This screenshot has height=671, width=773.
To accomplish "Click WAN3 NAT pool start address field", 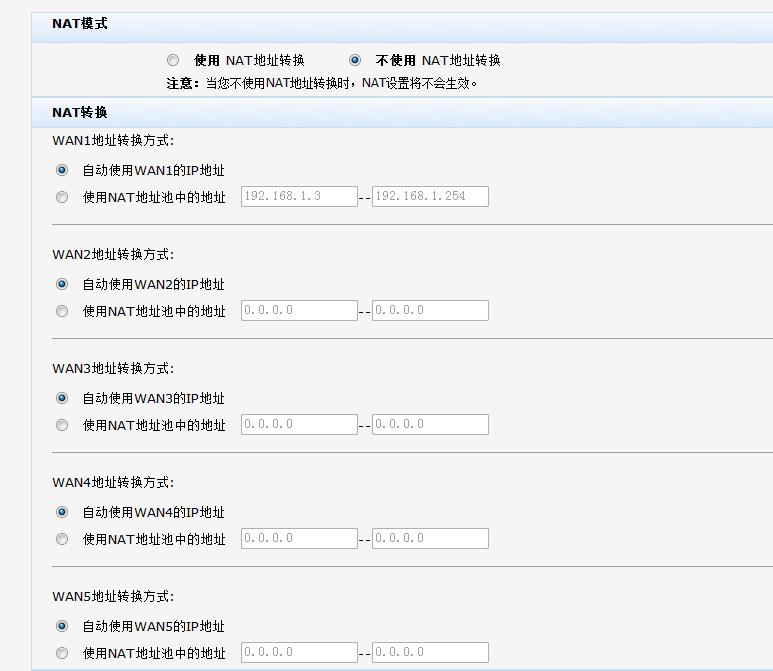I will 299,424.
